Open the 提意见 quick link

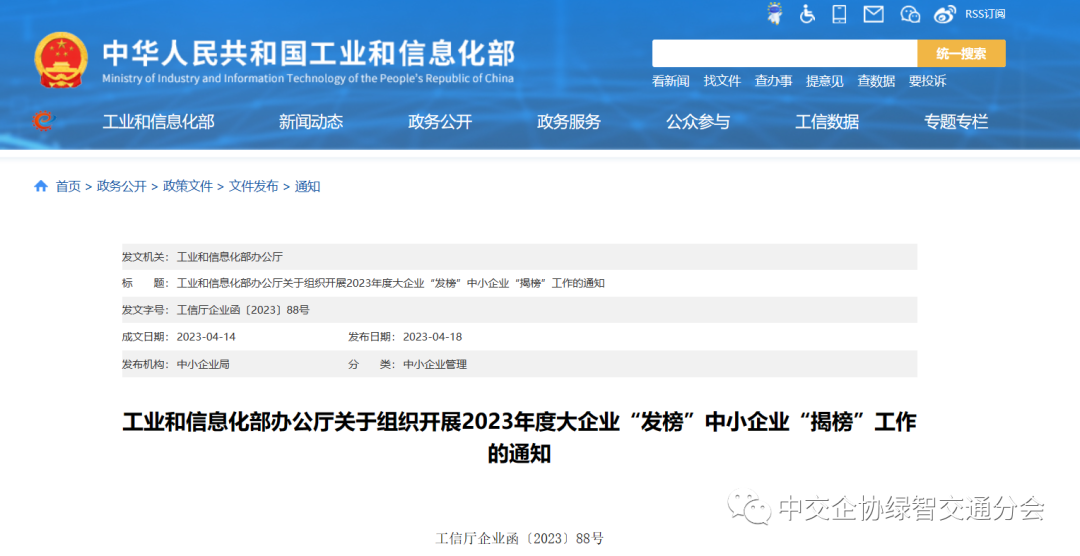pyautogui.click(x=824, y=81)
